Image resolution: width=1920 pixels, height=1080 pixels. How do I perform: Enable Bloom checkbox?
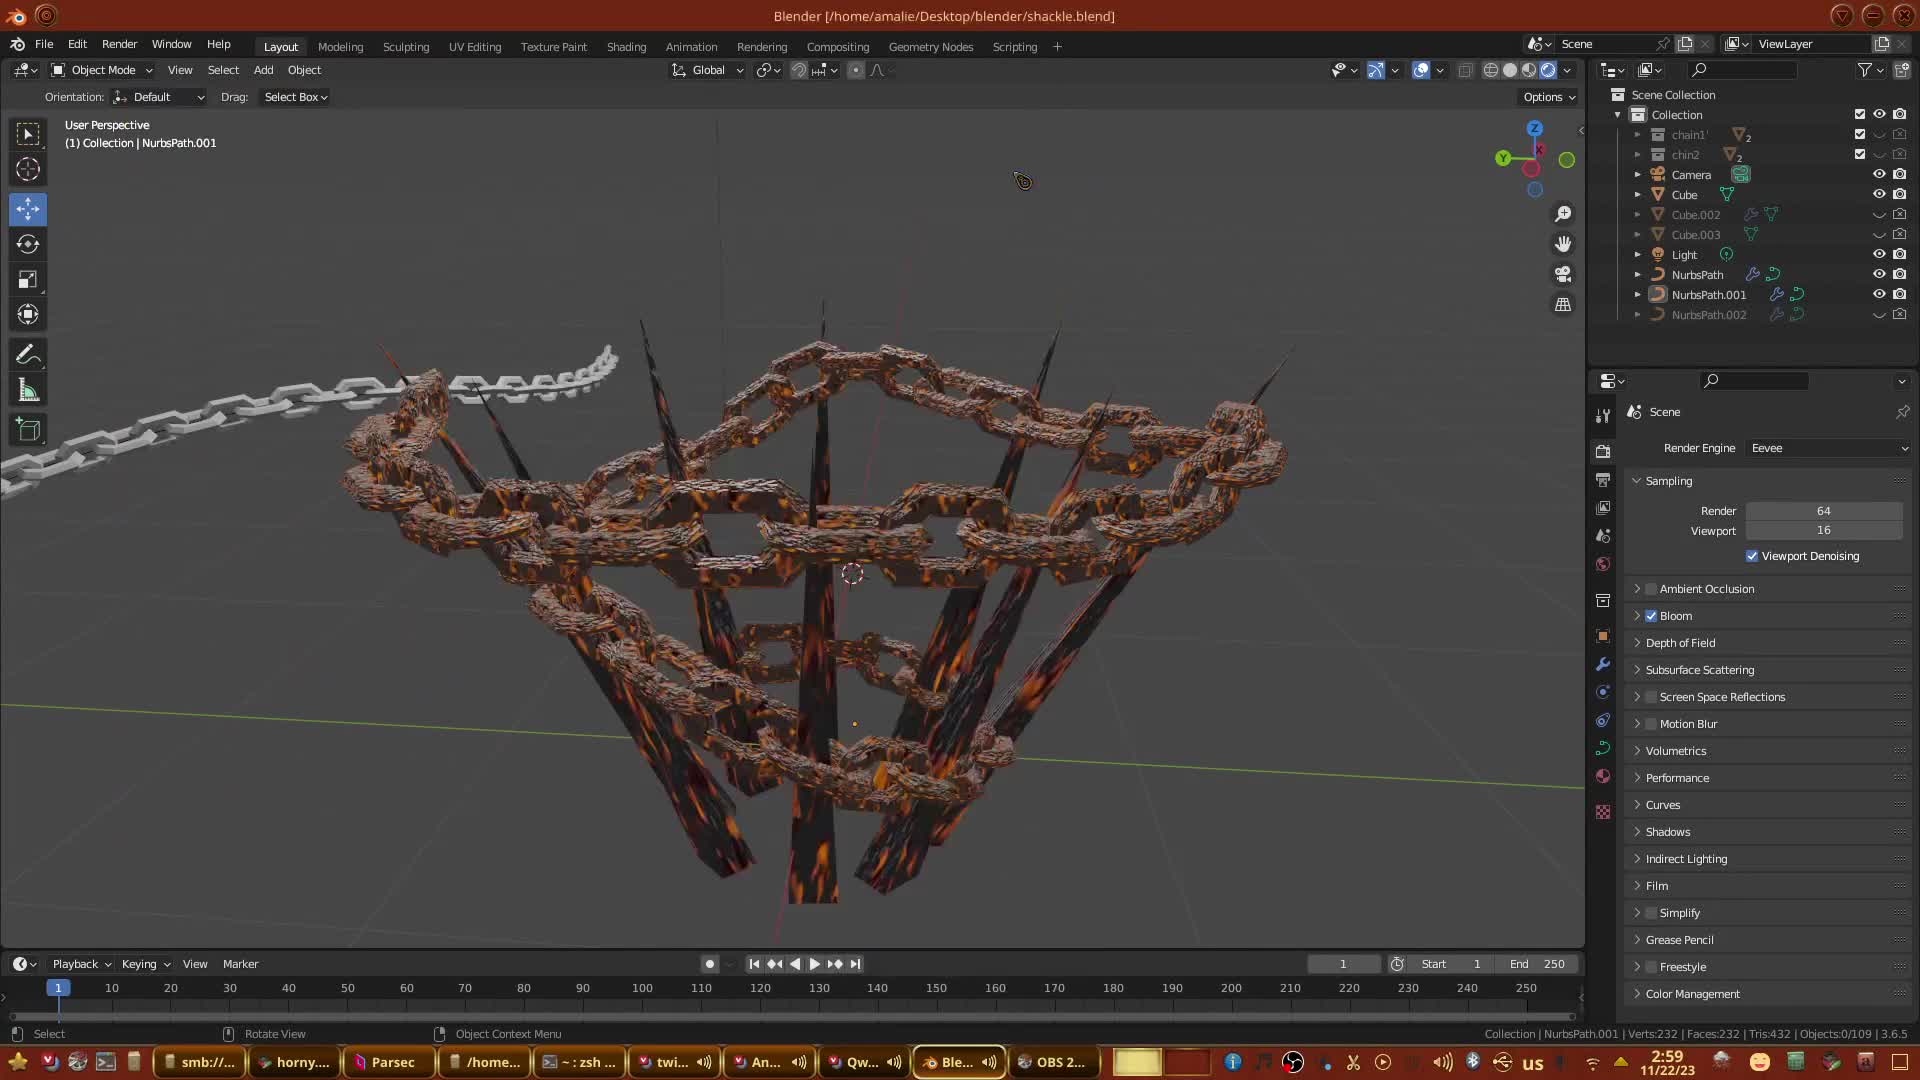click(1651, 616)
